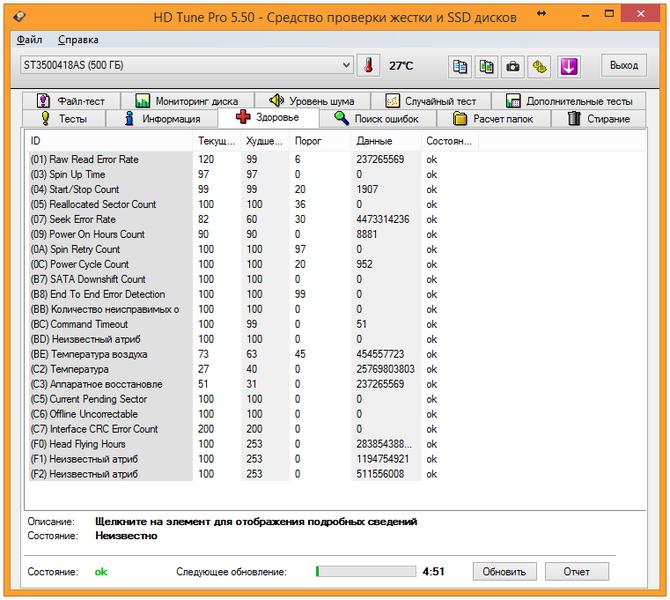Open the Случайный тест tab
Screen dimensions: 670x600
pyautogui.click(x=431, y=101)
